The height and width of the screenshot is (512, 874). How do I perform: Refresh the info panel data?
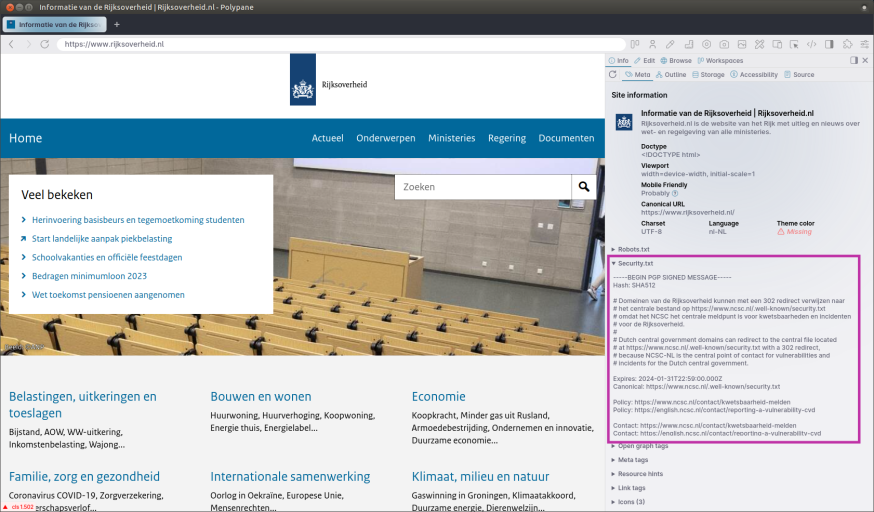coord(613,74)
